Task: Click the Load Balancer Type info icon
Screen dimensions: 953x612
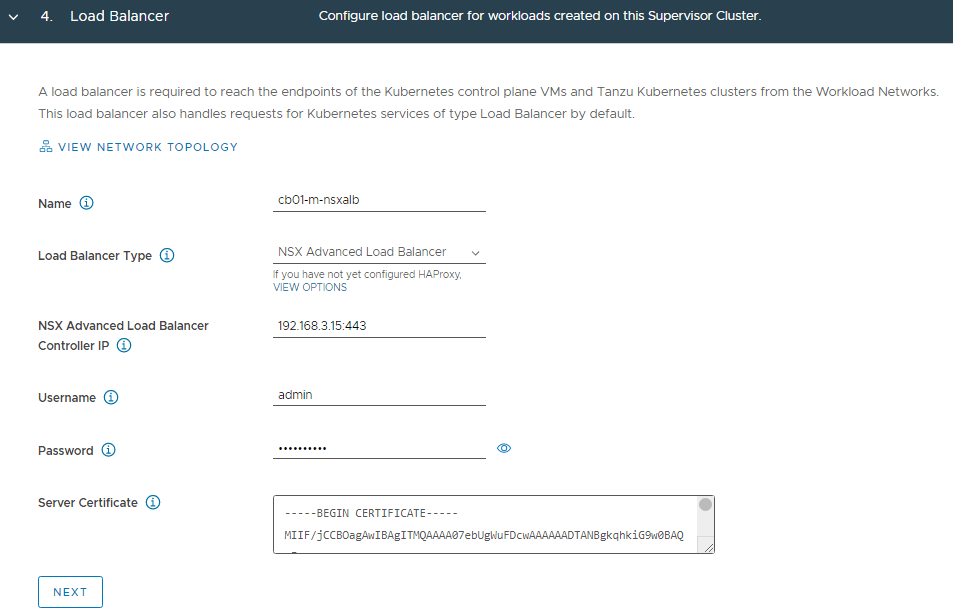Action: (167, 255)
